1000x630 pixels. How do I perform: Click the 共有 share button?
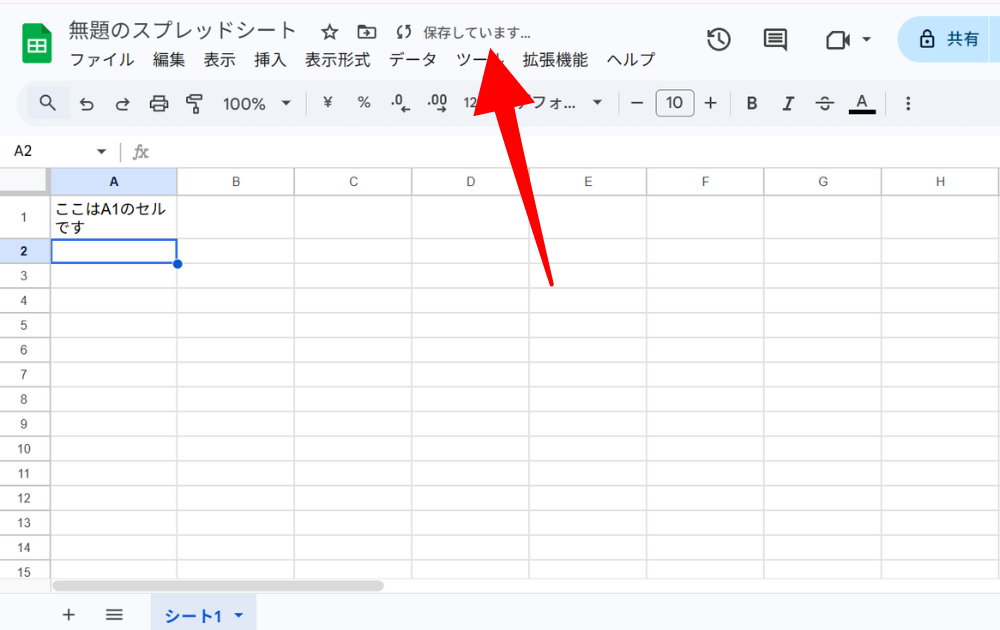(949, 40)
